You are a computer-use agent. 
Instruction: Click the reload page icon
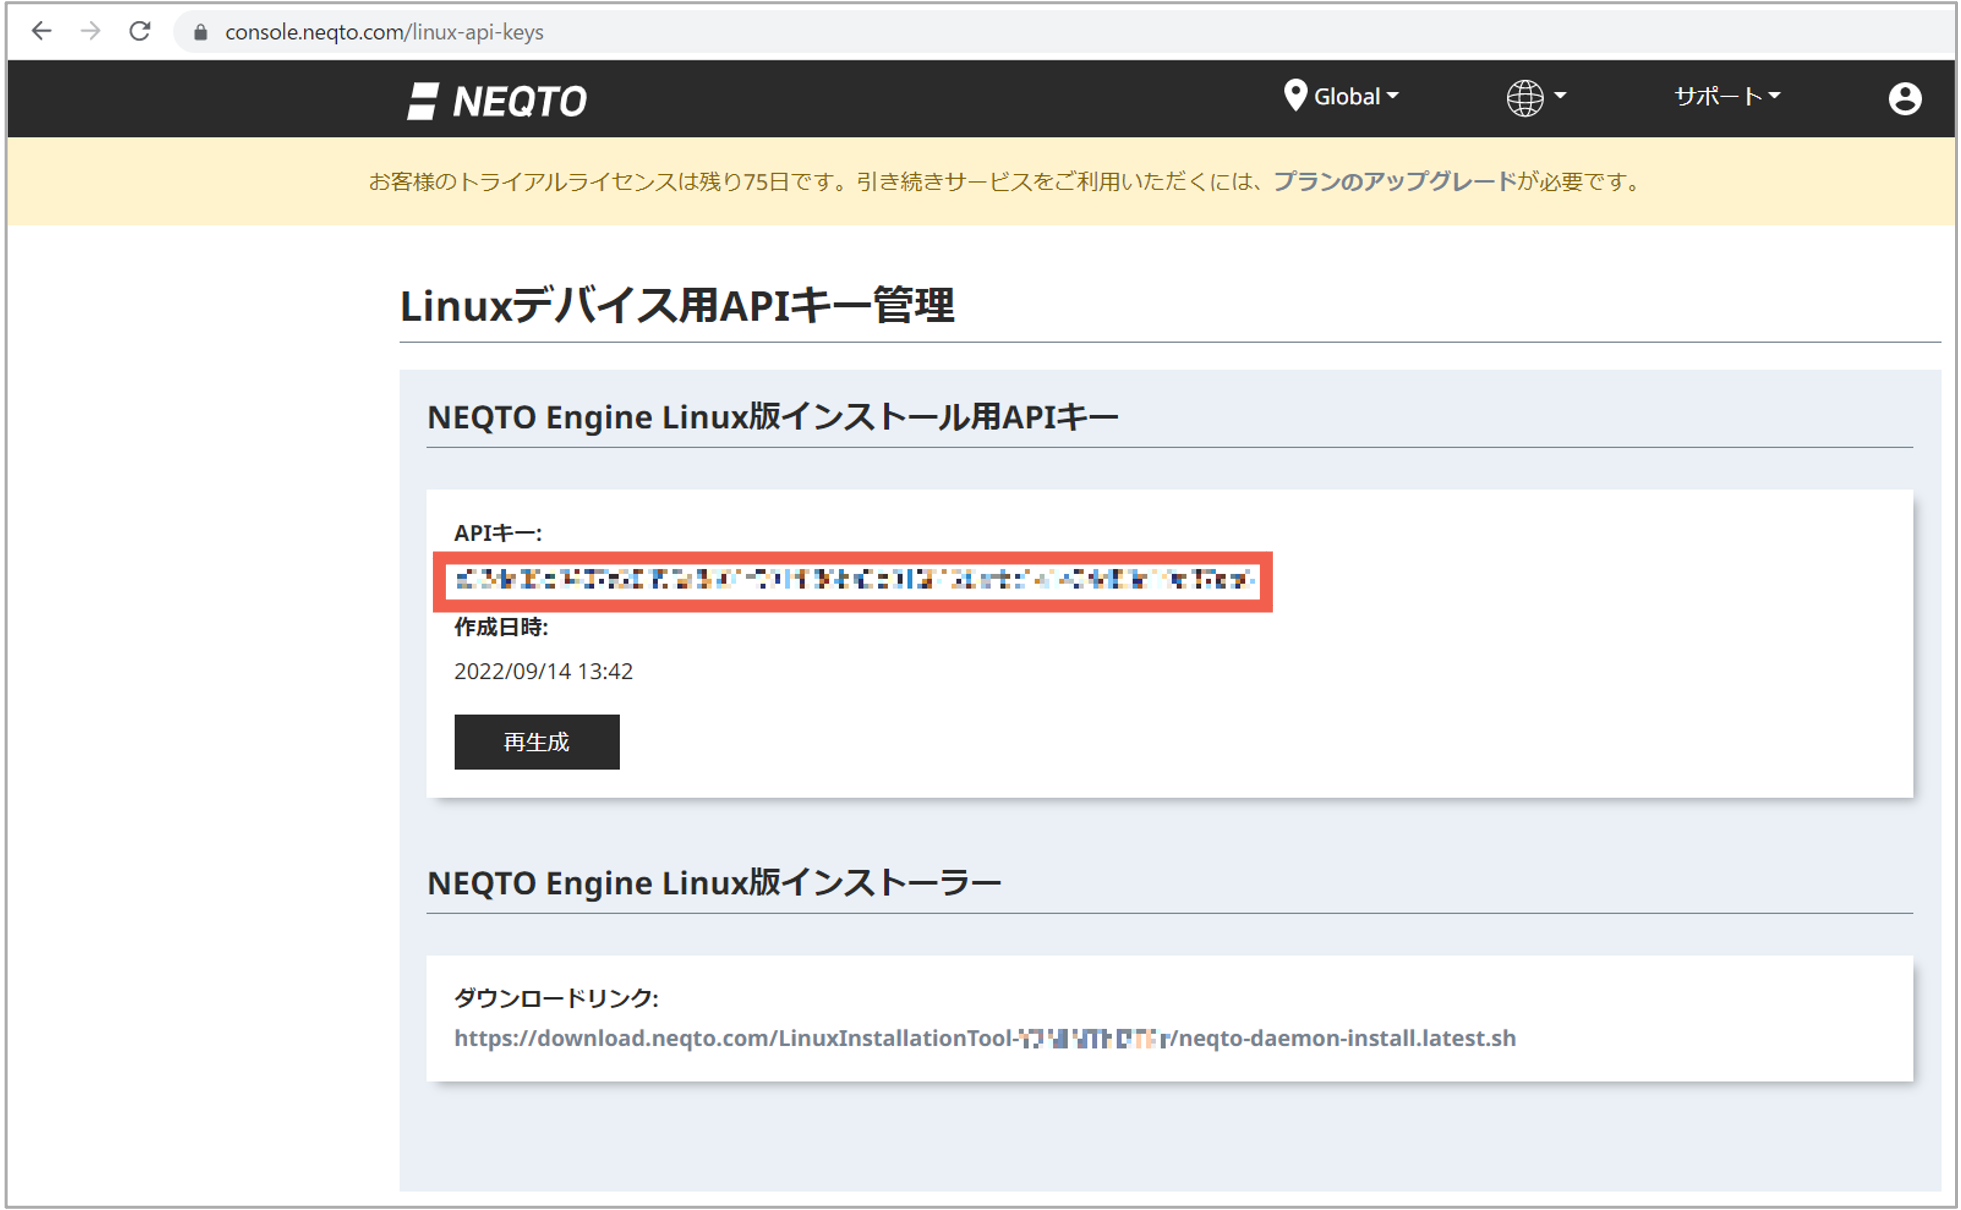click(139, 31)
